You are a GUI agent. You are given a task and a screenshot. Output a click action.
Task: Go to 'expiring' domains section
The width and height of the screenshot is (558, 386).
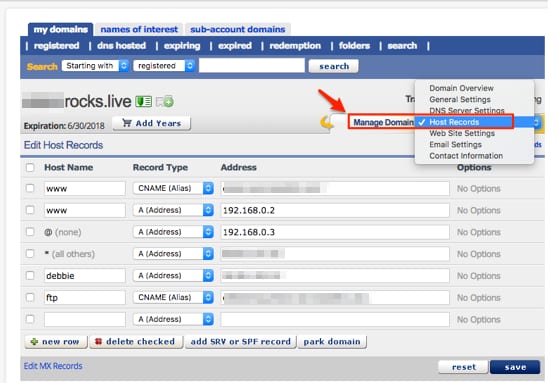182,46
